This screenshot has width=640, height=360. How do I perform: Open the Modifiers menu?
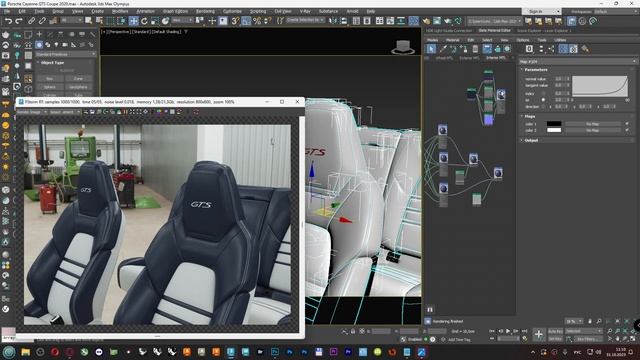tap(120, 11)
